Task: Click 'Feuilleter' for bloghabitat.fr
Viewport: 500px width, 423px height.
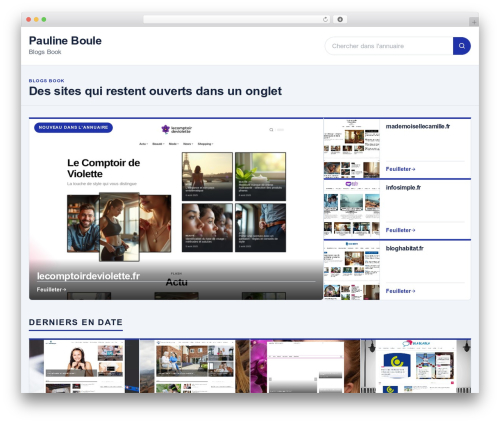Action: [400, 291]
